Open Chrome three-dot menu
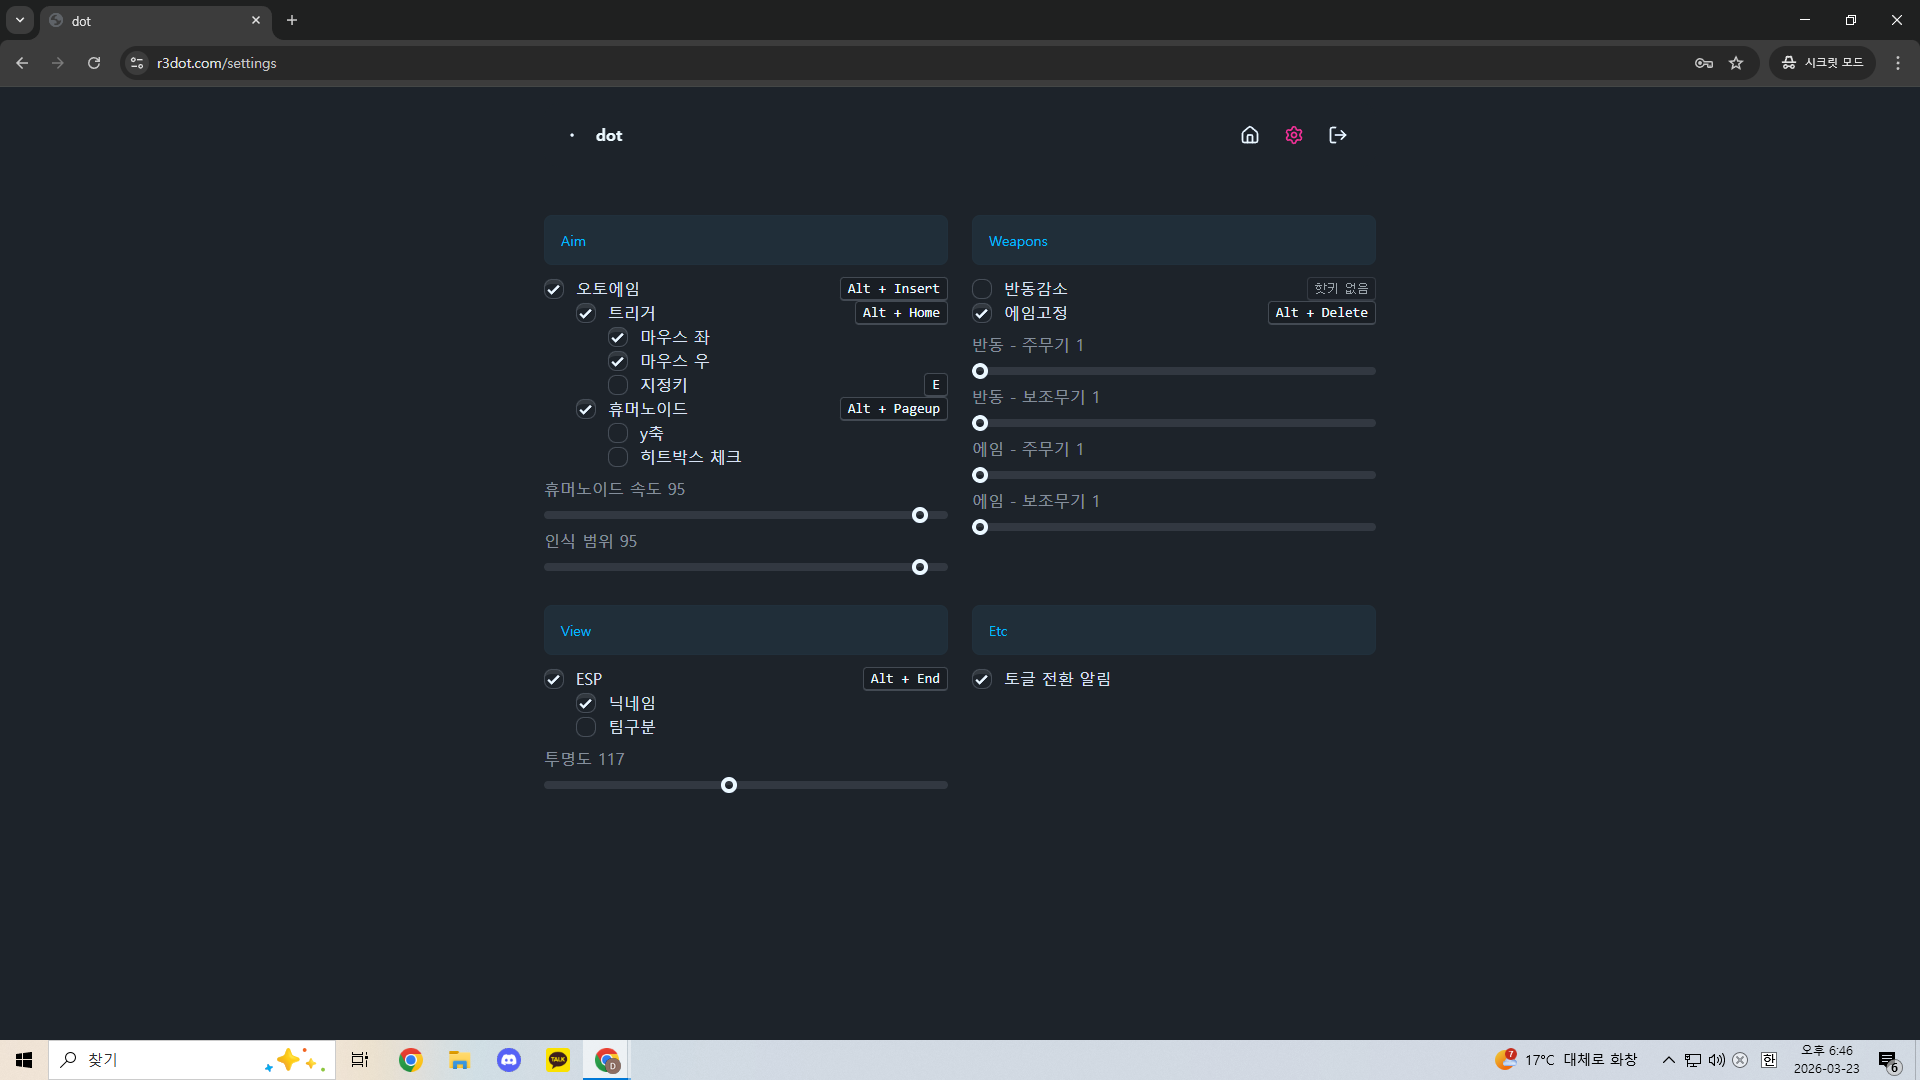Viewport: 1920px width, 1080px height. click(x=1898, y=63)
